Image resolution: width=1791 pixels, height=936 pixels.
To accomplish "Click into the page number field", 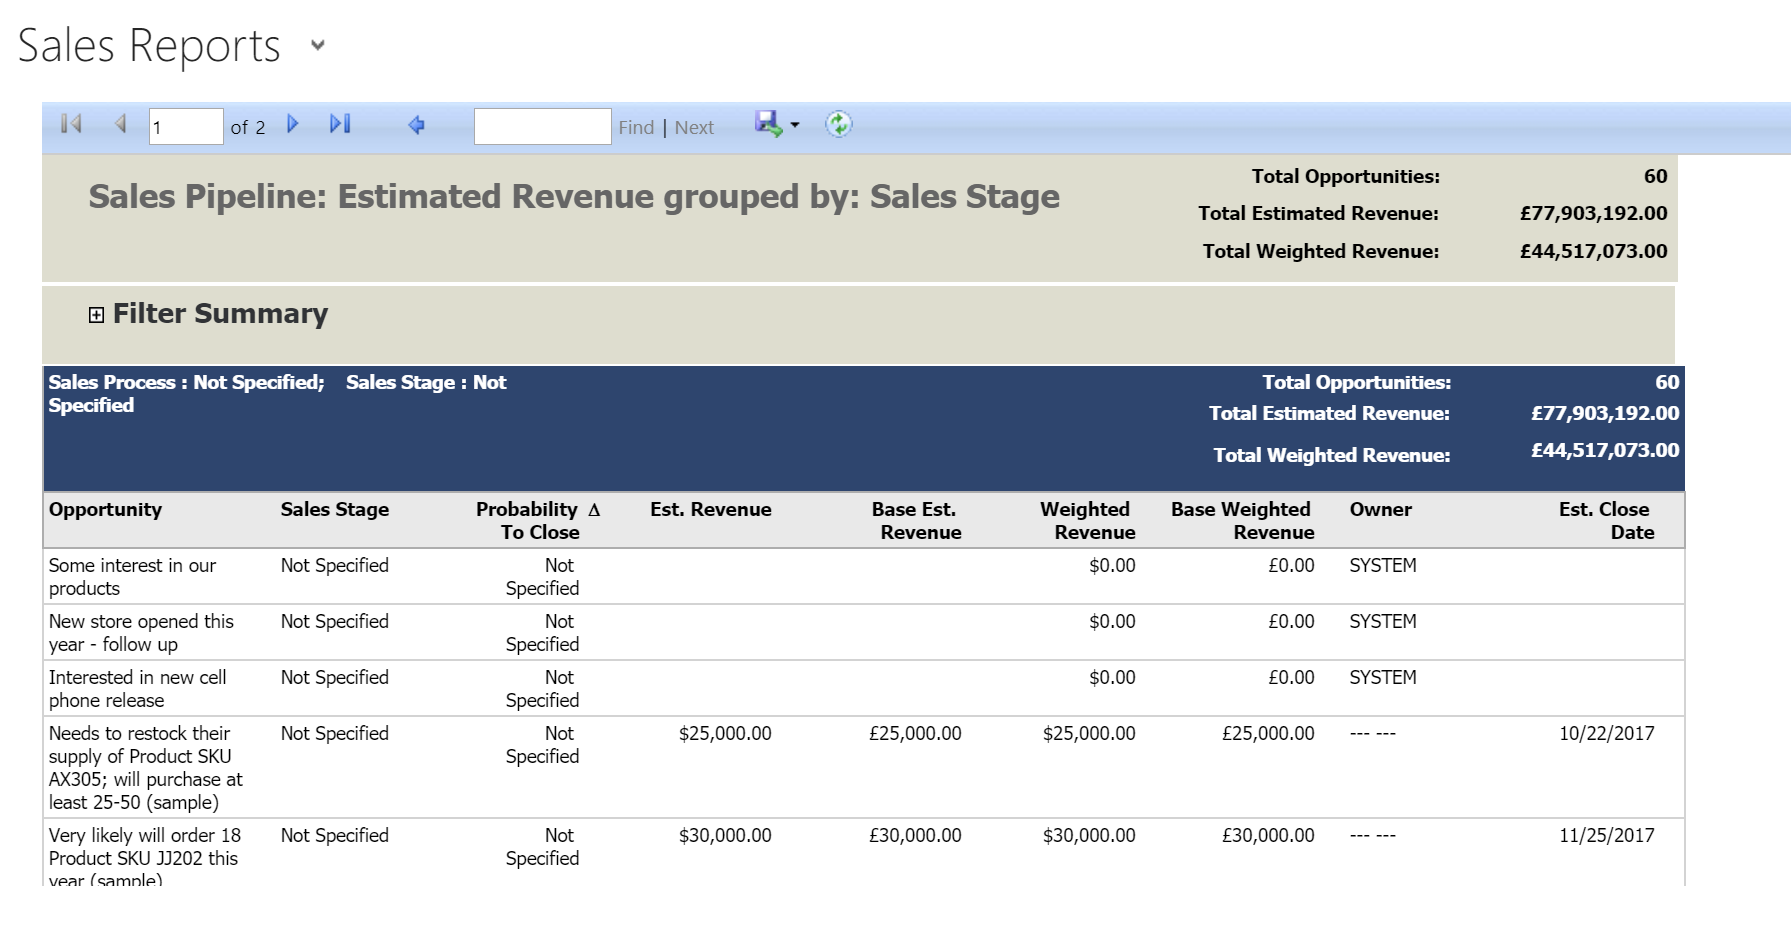I will tap(185, 124).
